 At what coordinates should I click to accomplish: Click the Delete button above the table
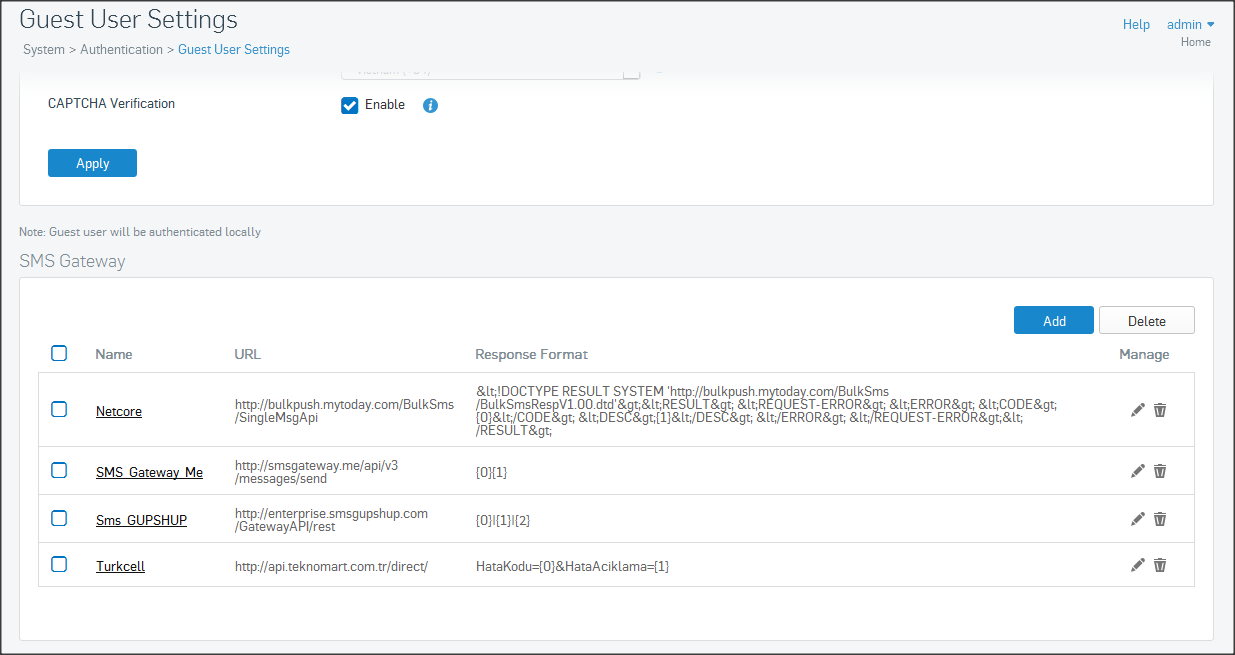tap(1146, 320)
